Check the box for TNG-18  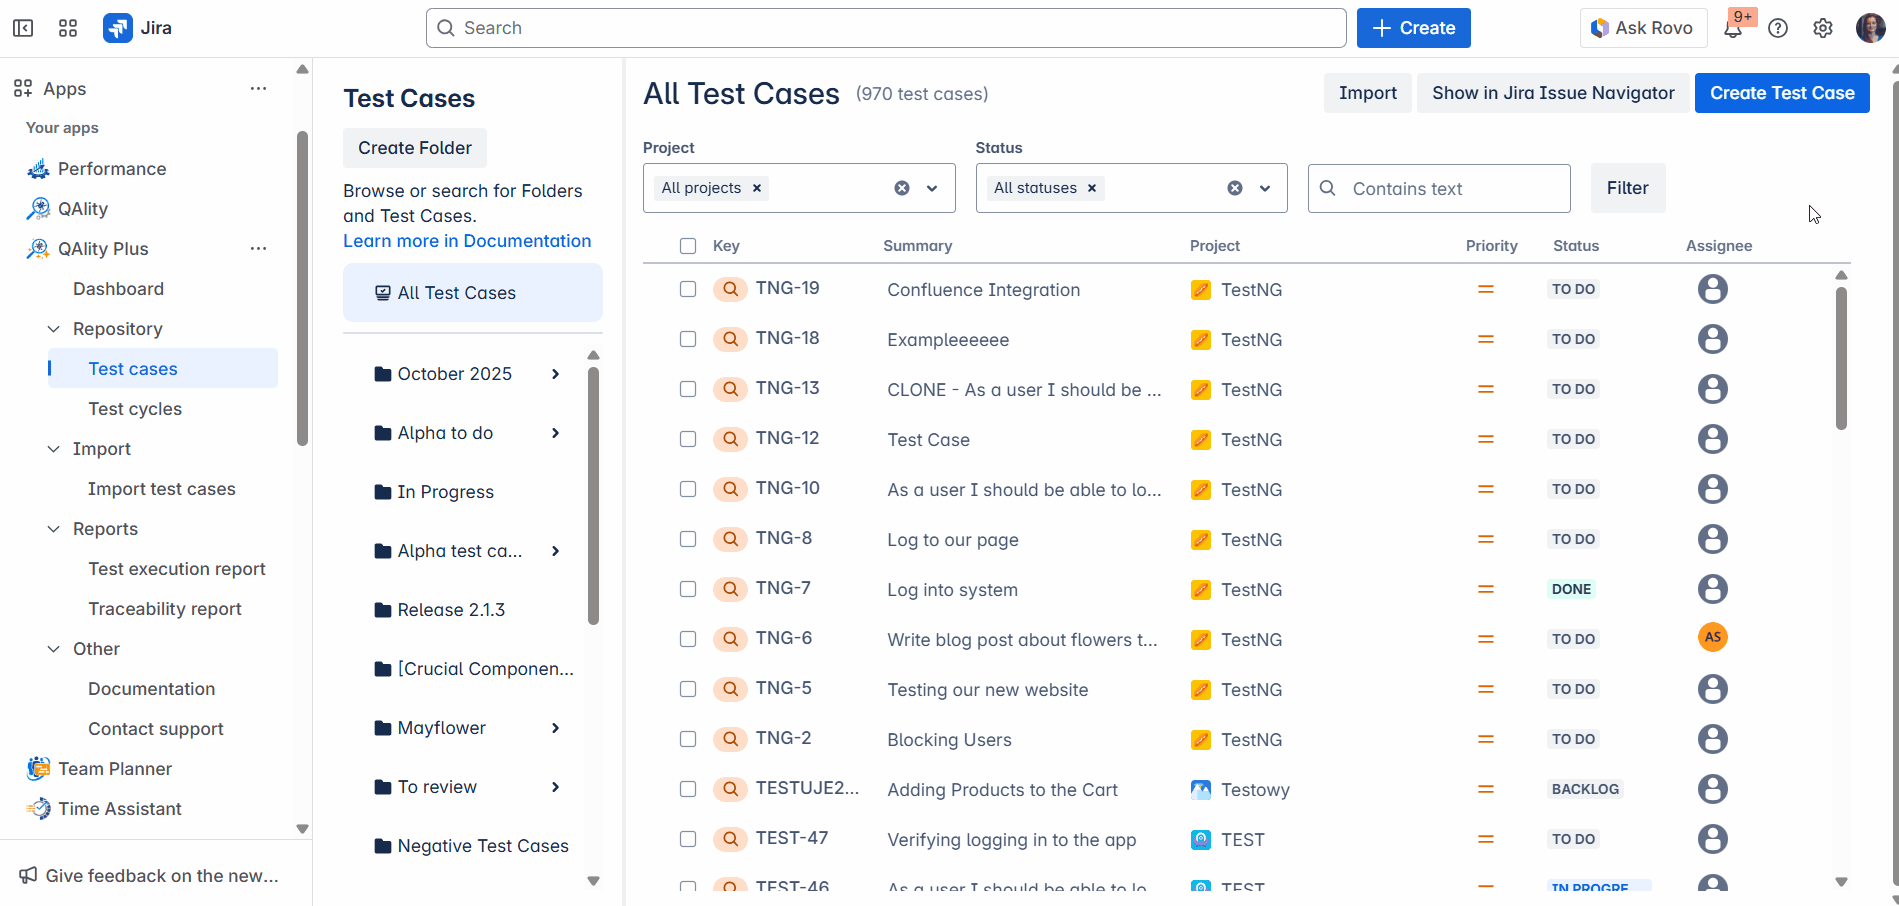click(688, 339)
